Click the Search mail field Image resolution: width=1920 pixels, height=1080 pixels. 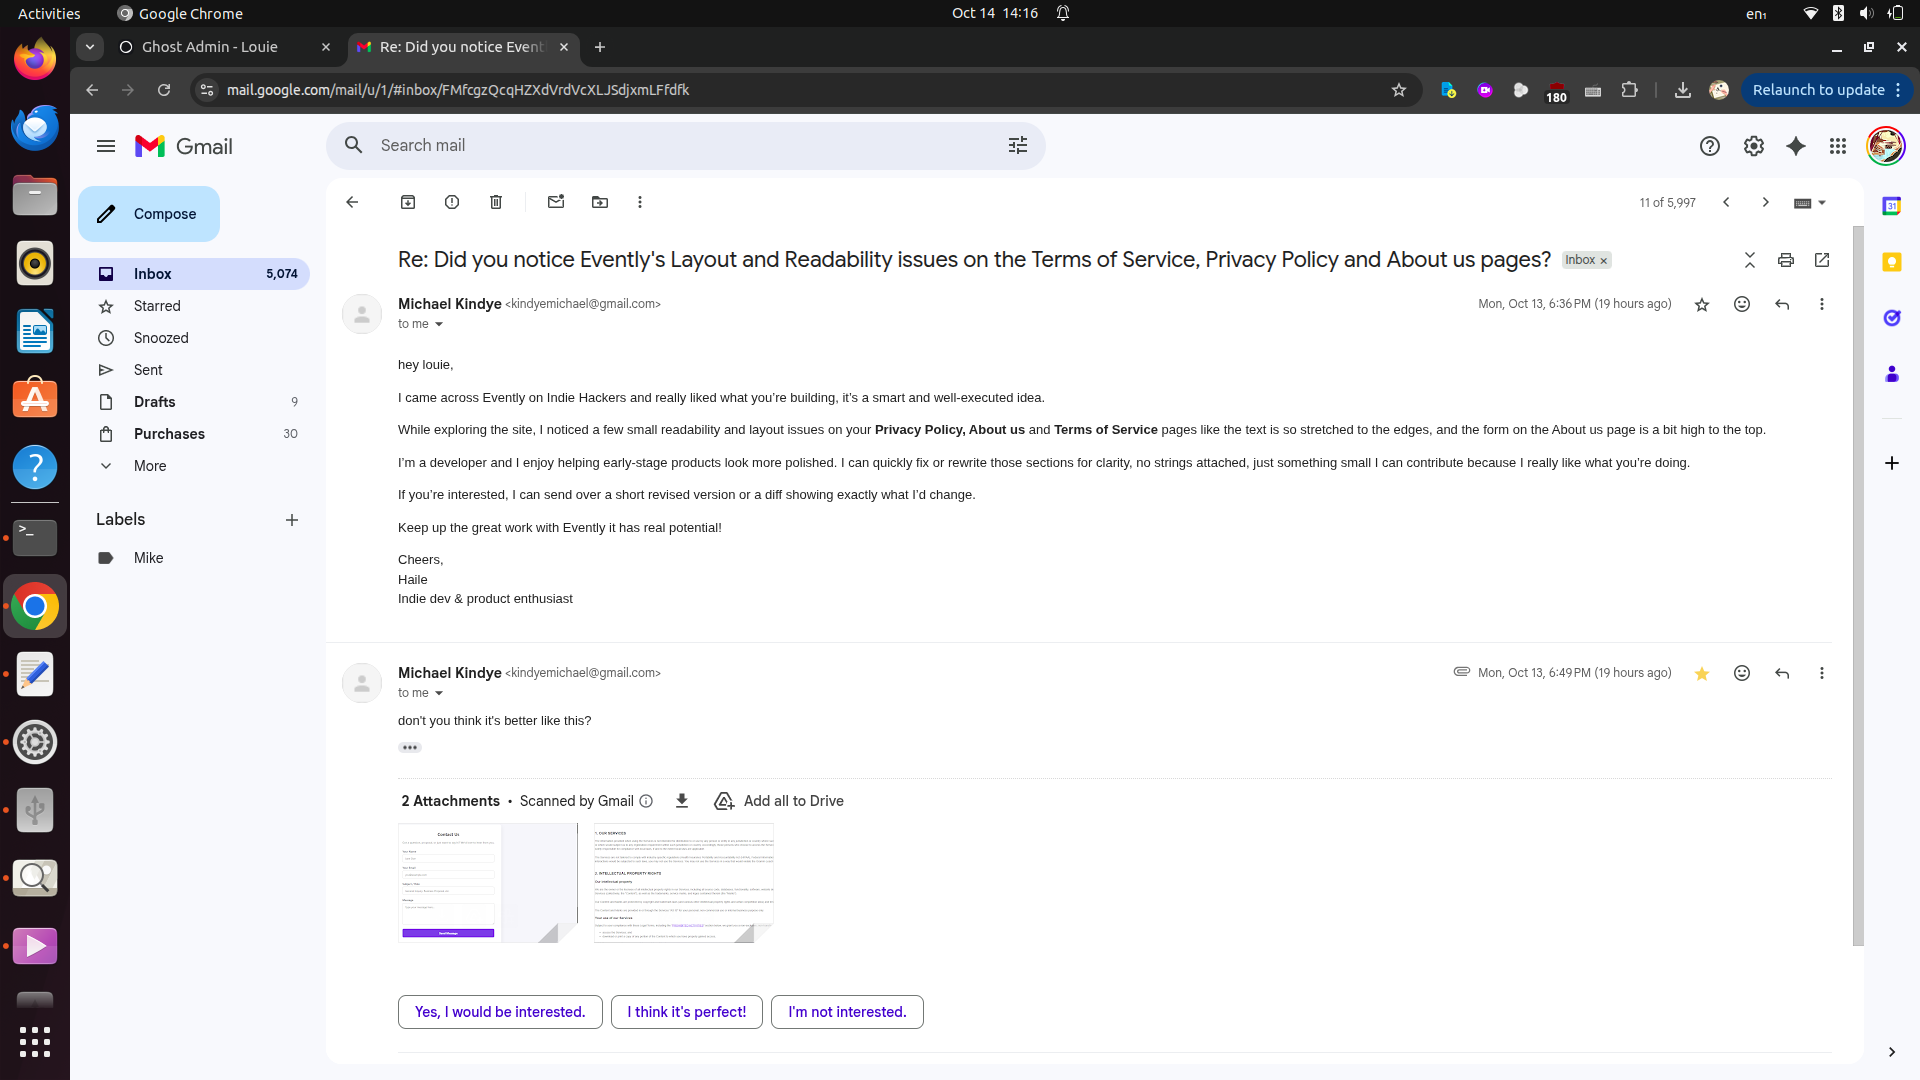[680, 146]
